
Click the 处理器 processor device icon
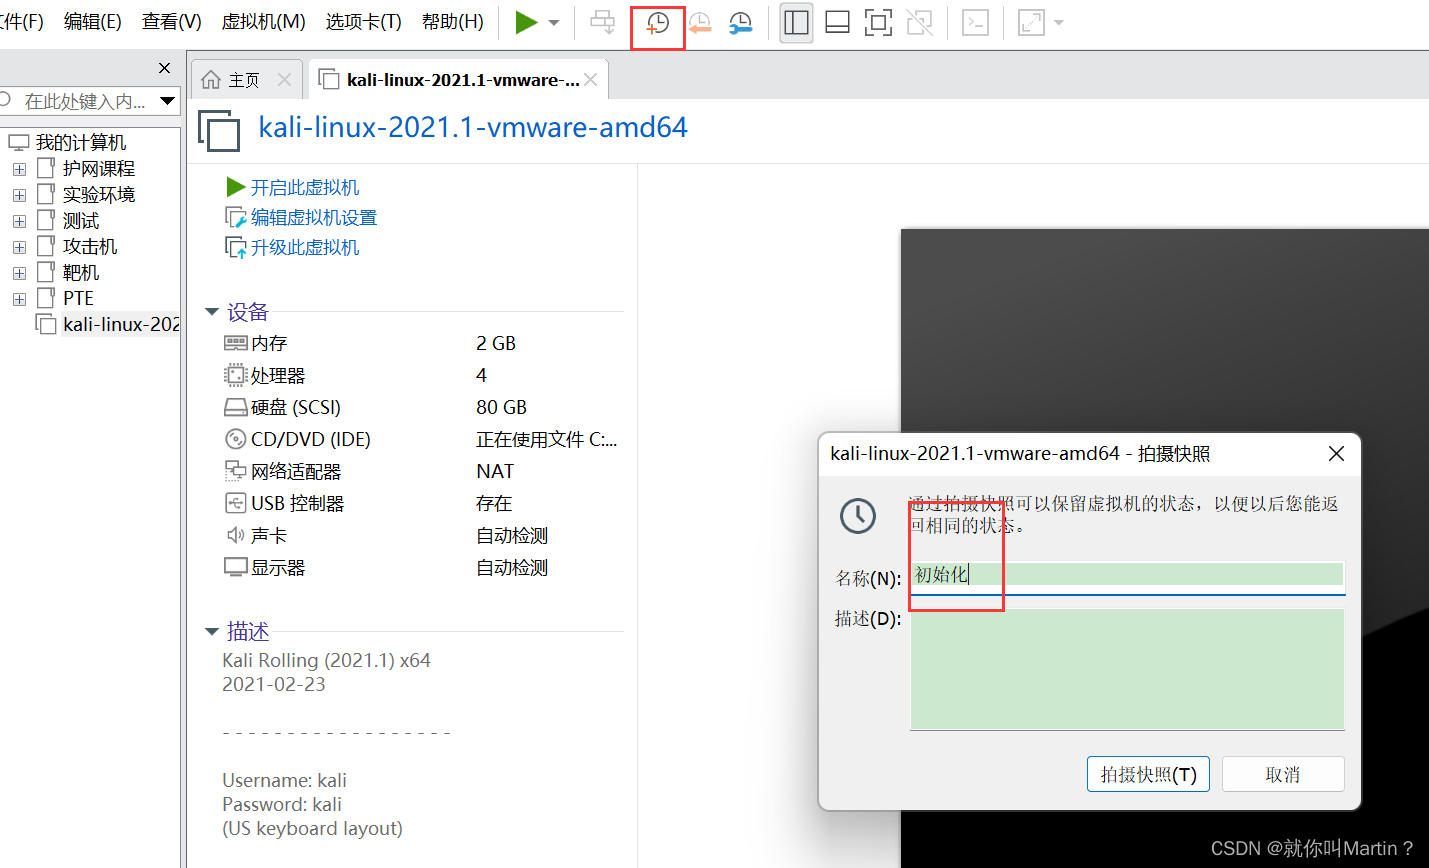(235, 375)
